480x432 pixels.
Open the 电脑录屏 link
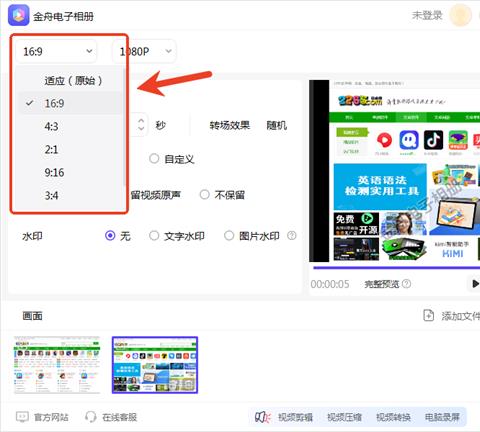pyautogui.click(x=442, y=417)
